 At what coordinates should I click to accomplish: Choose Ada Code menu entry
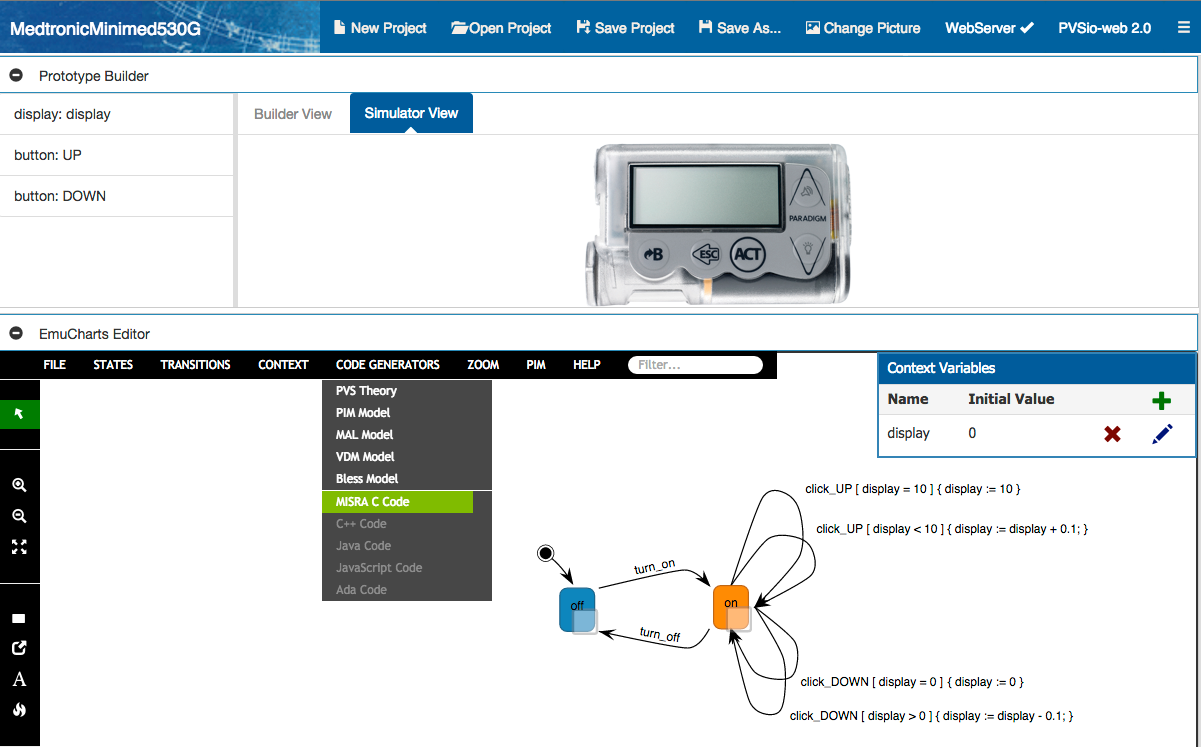tap(407, 590)
